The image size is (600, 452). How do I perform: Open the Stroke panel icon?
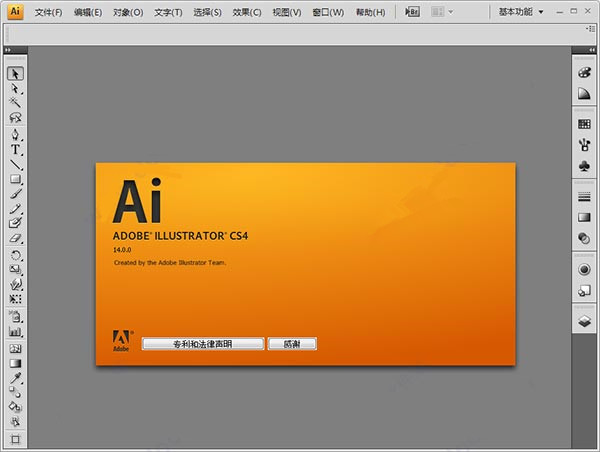(584, 196)
